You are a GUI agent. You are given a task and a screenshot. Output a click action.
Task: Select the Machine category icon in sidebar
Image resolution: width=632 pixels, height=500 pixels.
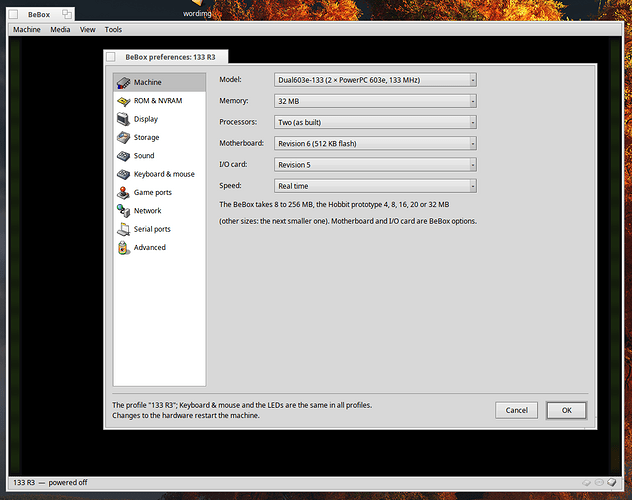[123, 82]
